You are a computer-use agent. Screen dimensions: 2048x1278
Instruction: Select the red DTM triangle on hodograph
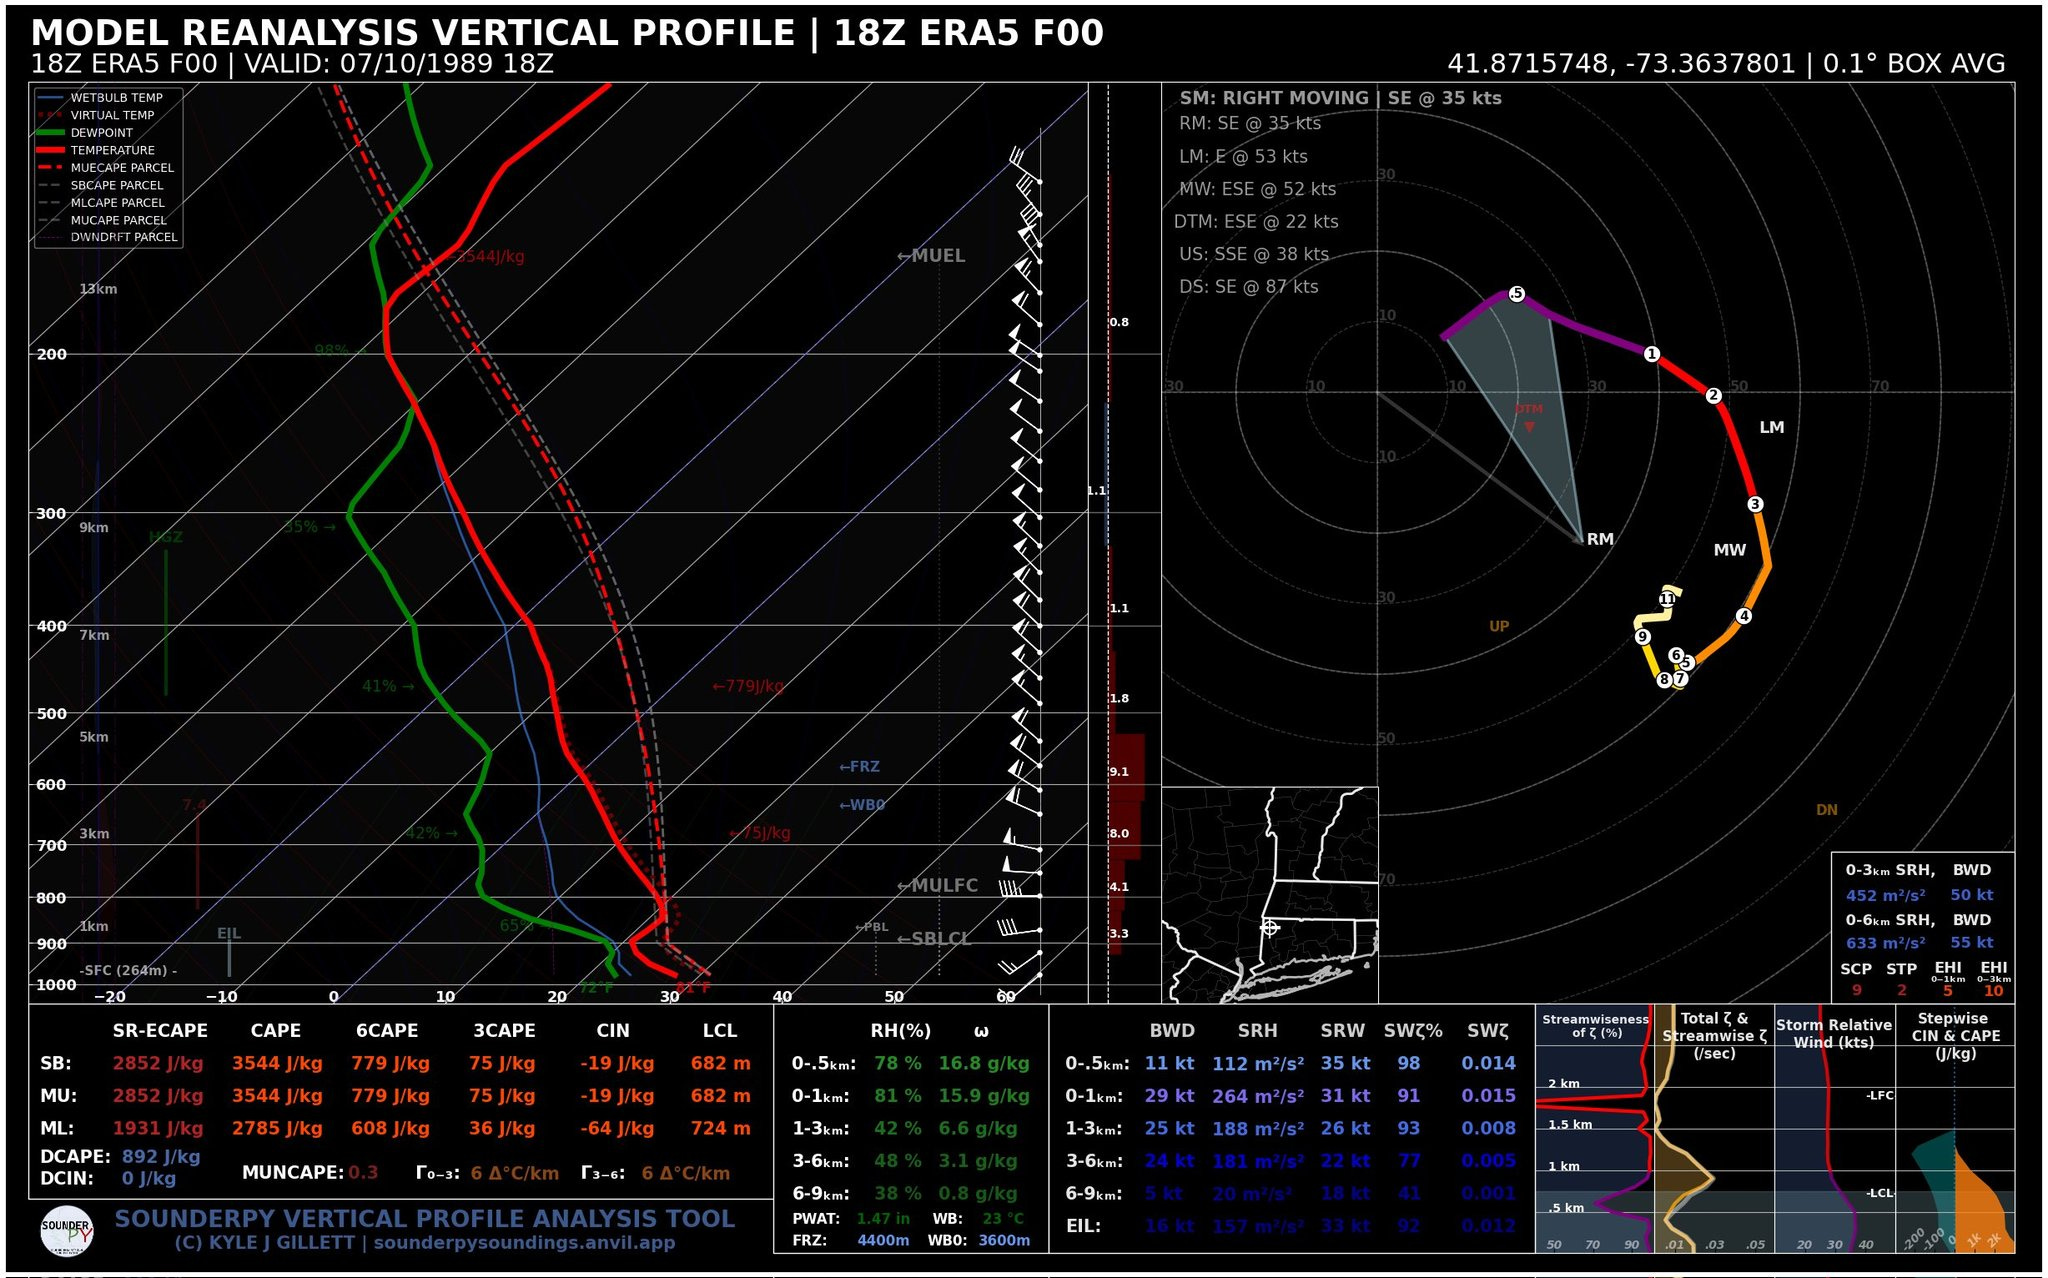tap(1529, 427)
